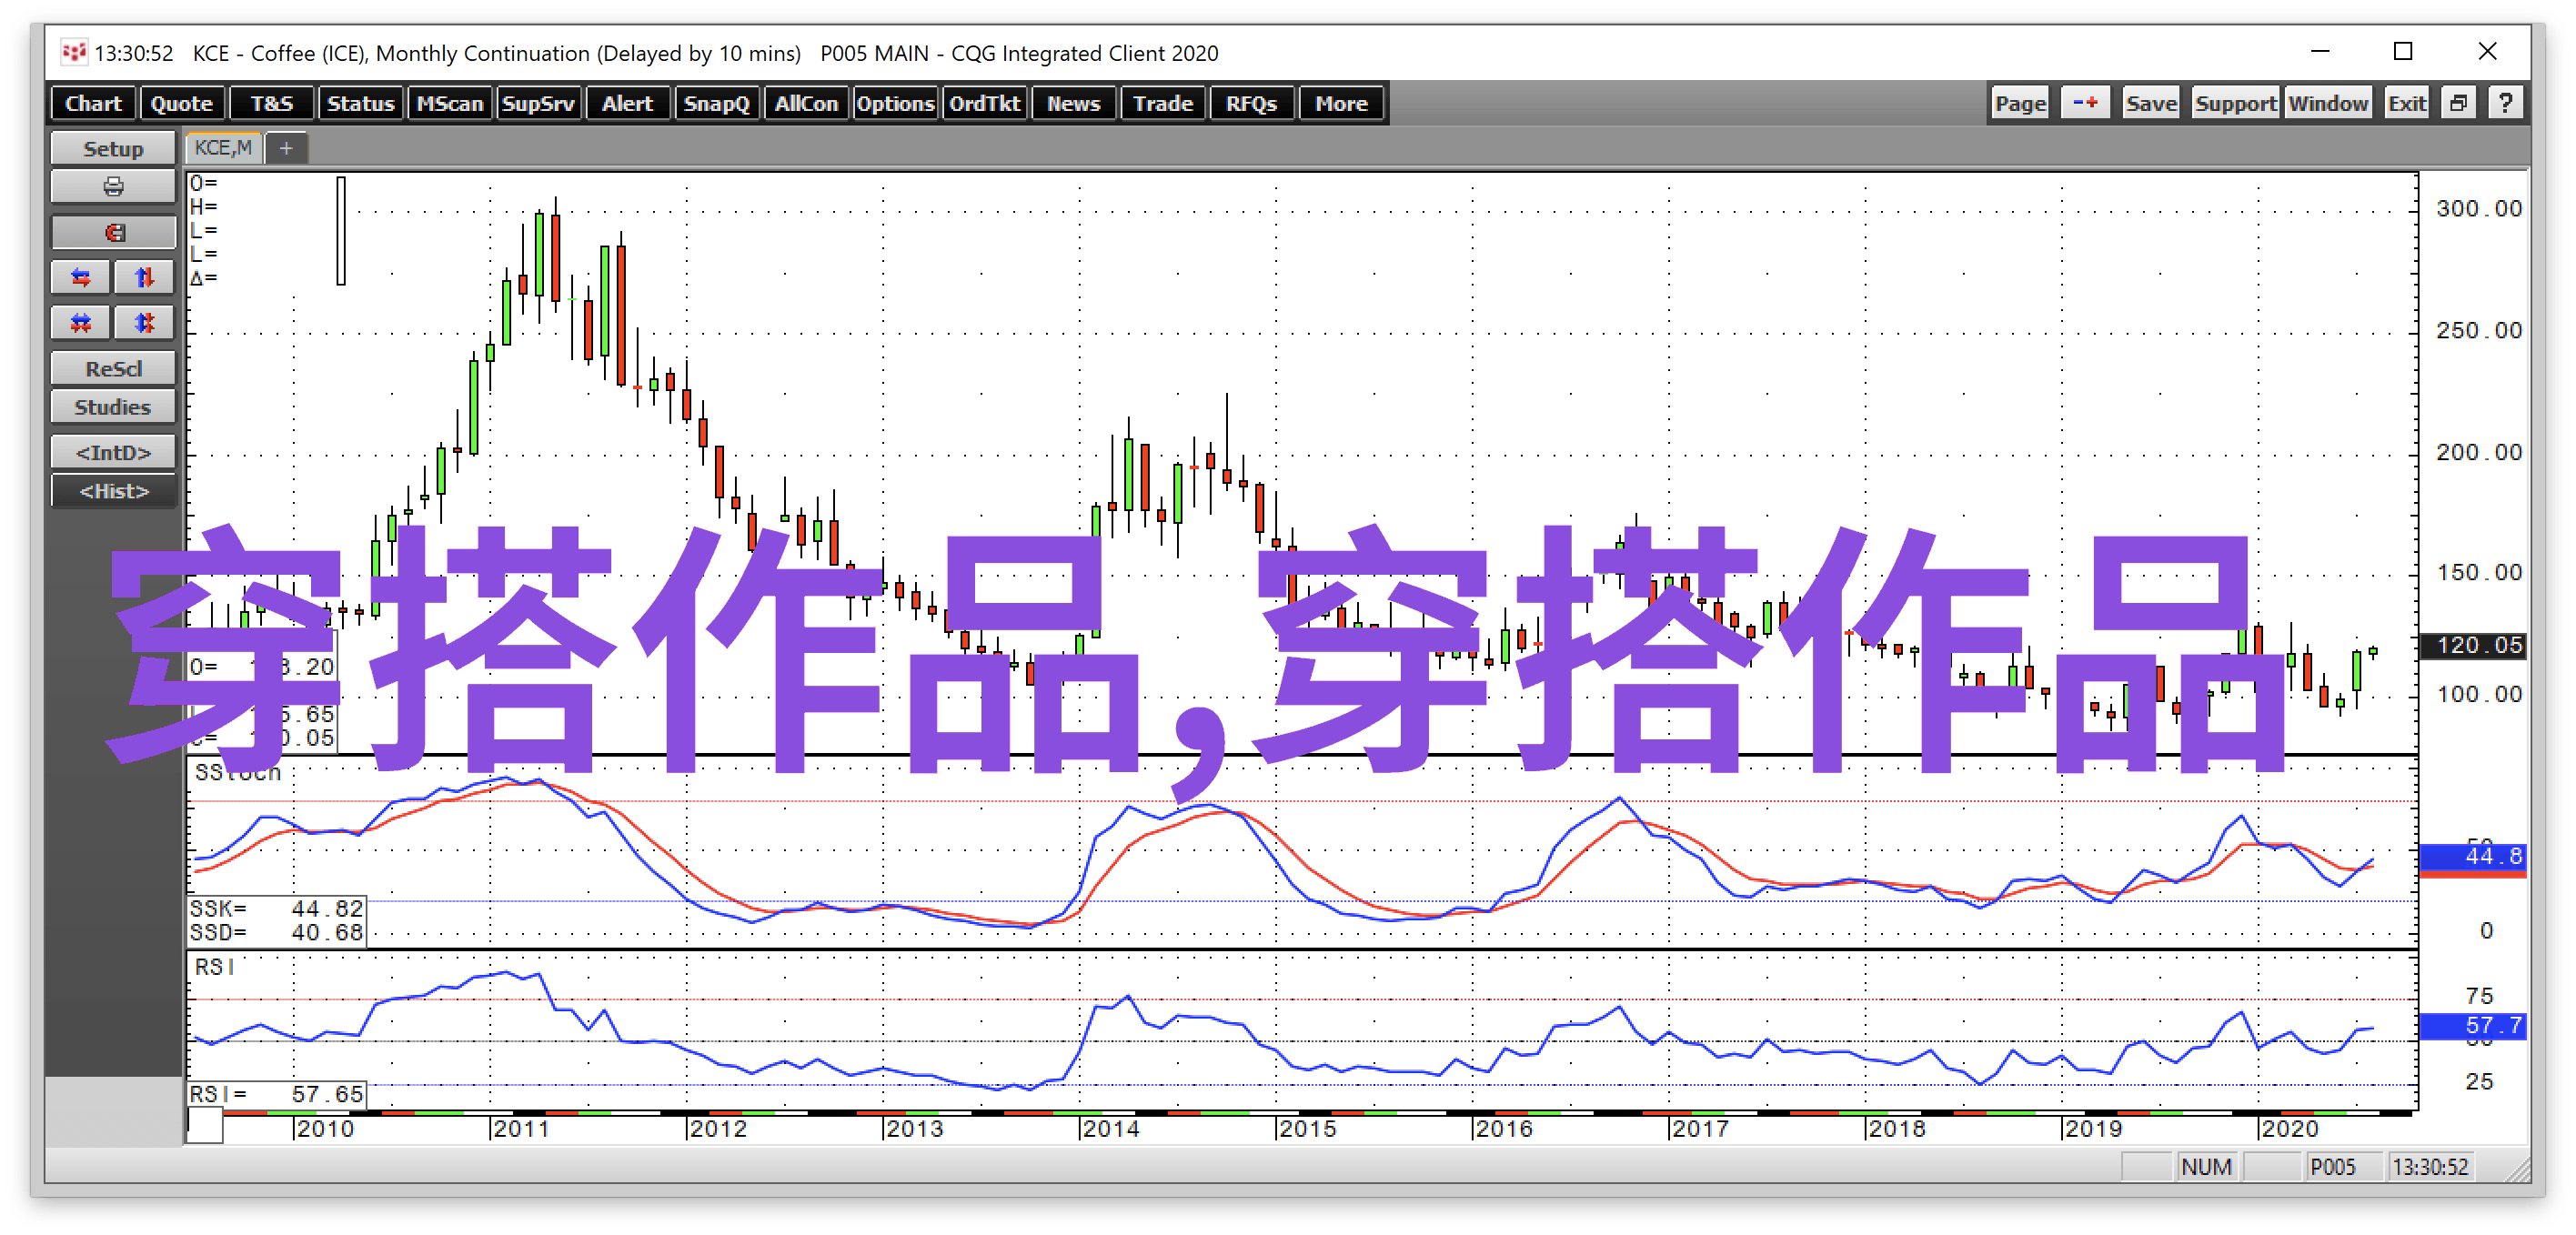Expand the Studies options
Image resolution: width=2576 pixels, height=1235 pixels.
(x=113, y=407)
